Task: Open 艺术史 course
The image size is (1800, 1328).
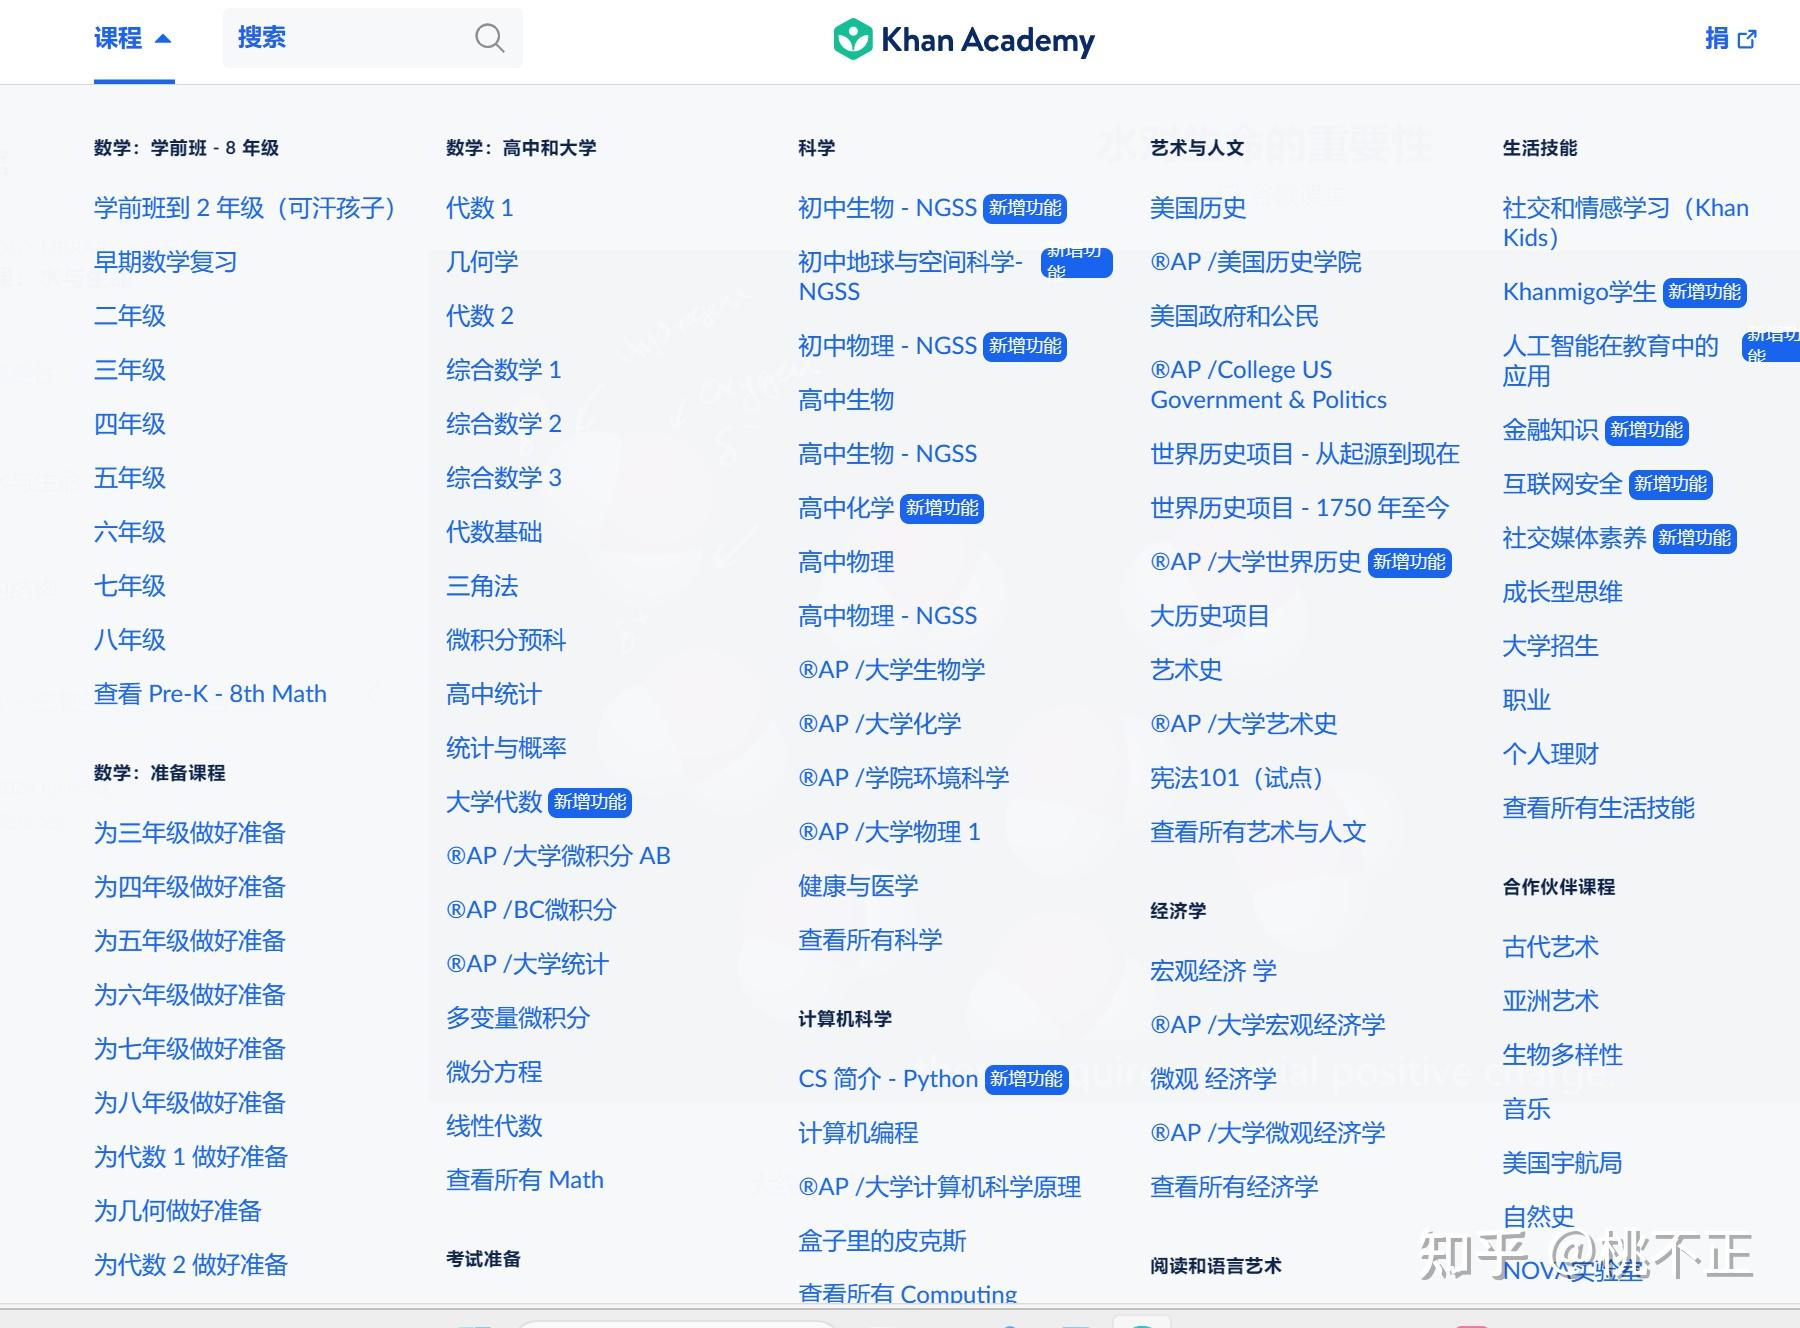Action: tap(1186, 670)
